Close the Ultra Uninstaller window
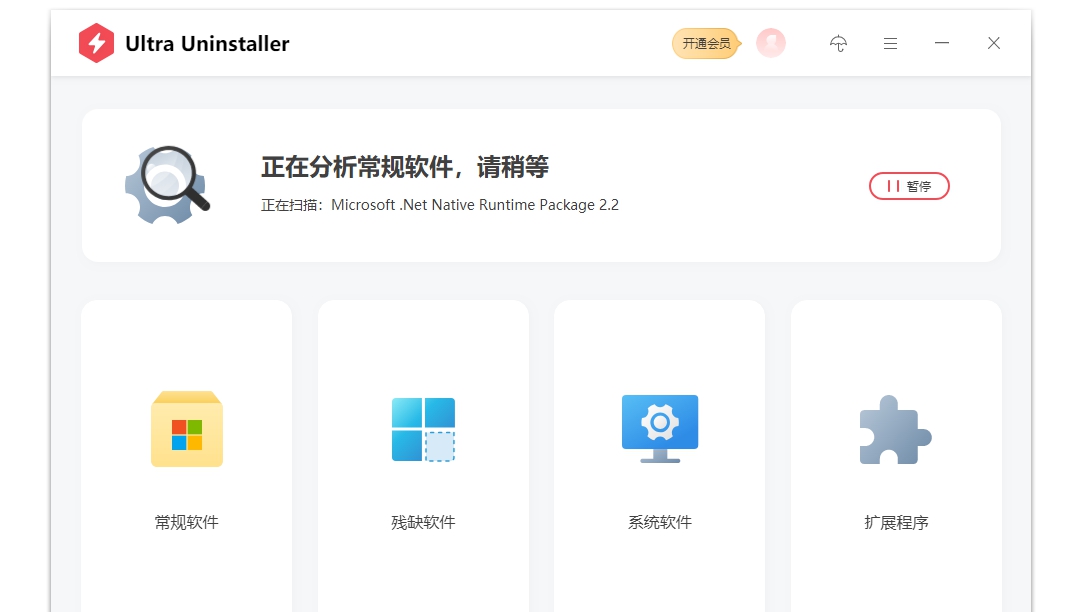1080x612 pixels. pyautogui.click(x=993, y=43)
